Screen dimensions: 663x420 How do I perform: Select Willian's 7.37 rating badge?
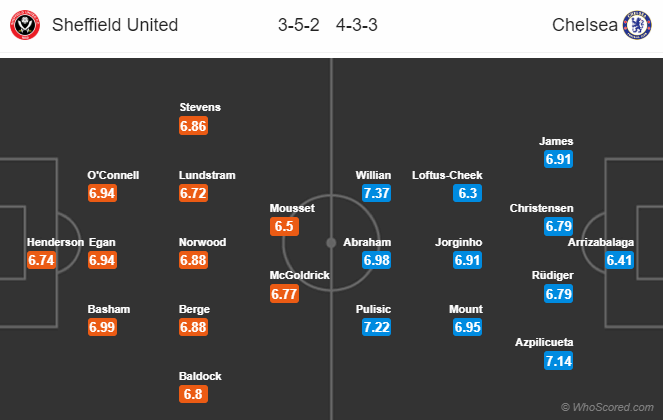pyautogui.click(x=374, y=193)
